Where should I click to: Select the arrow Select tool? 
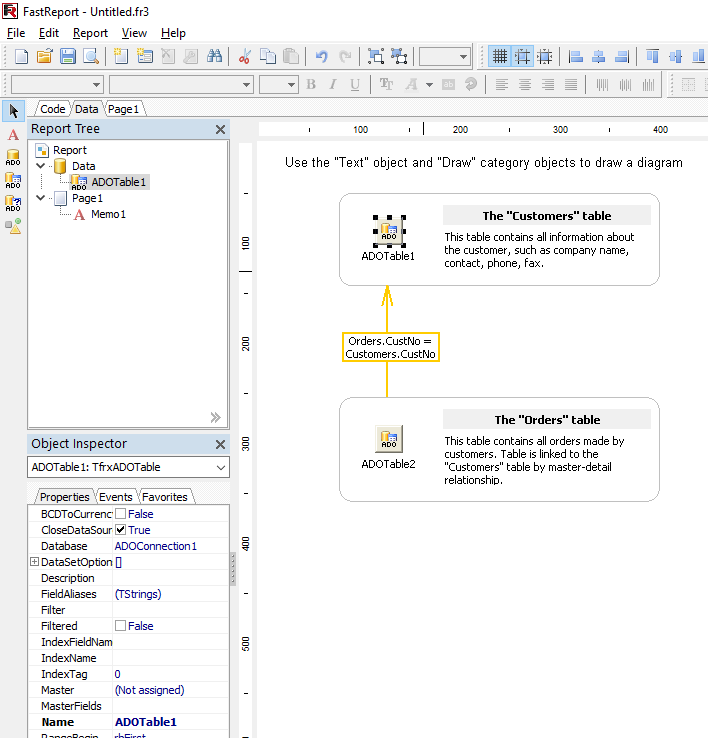[13, 111]
